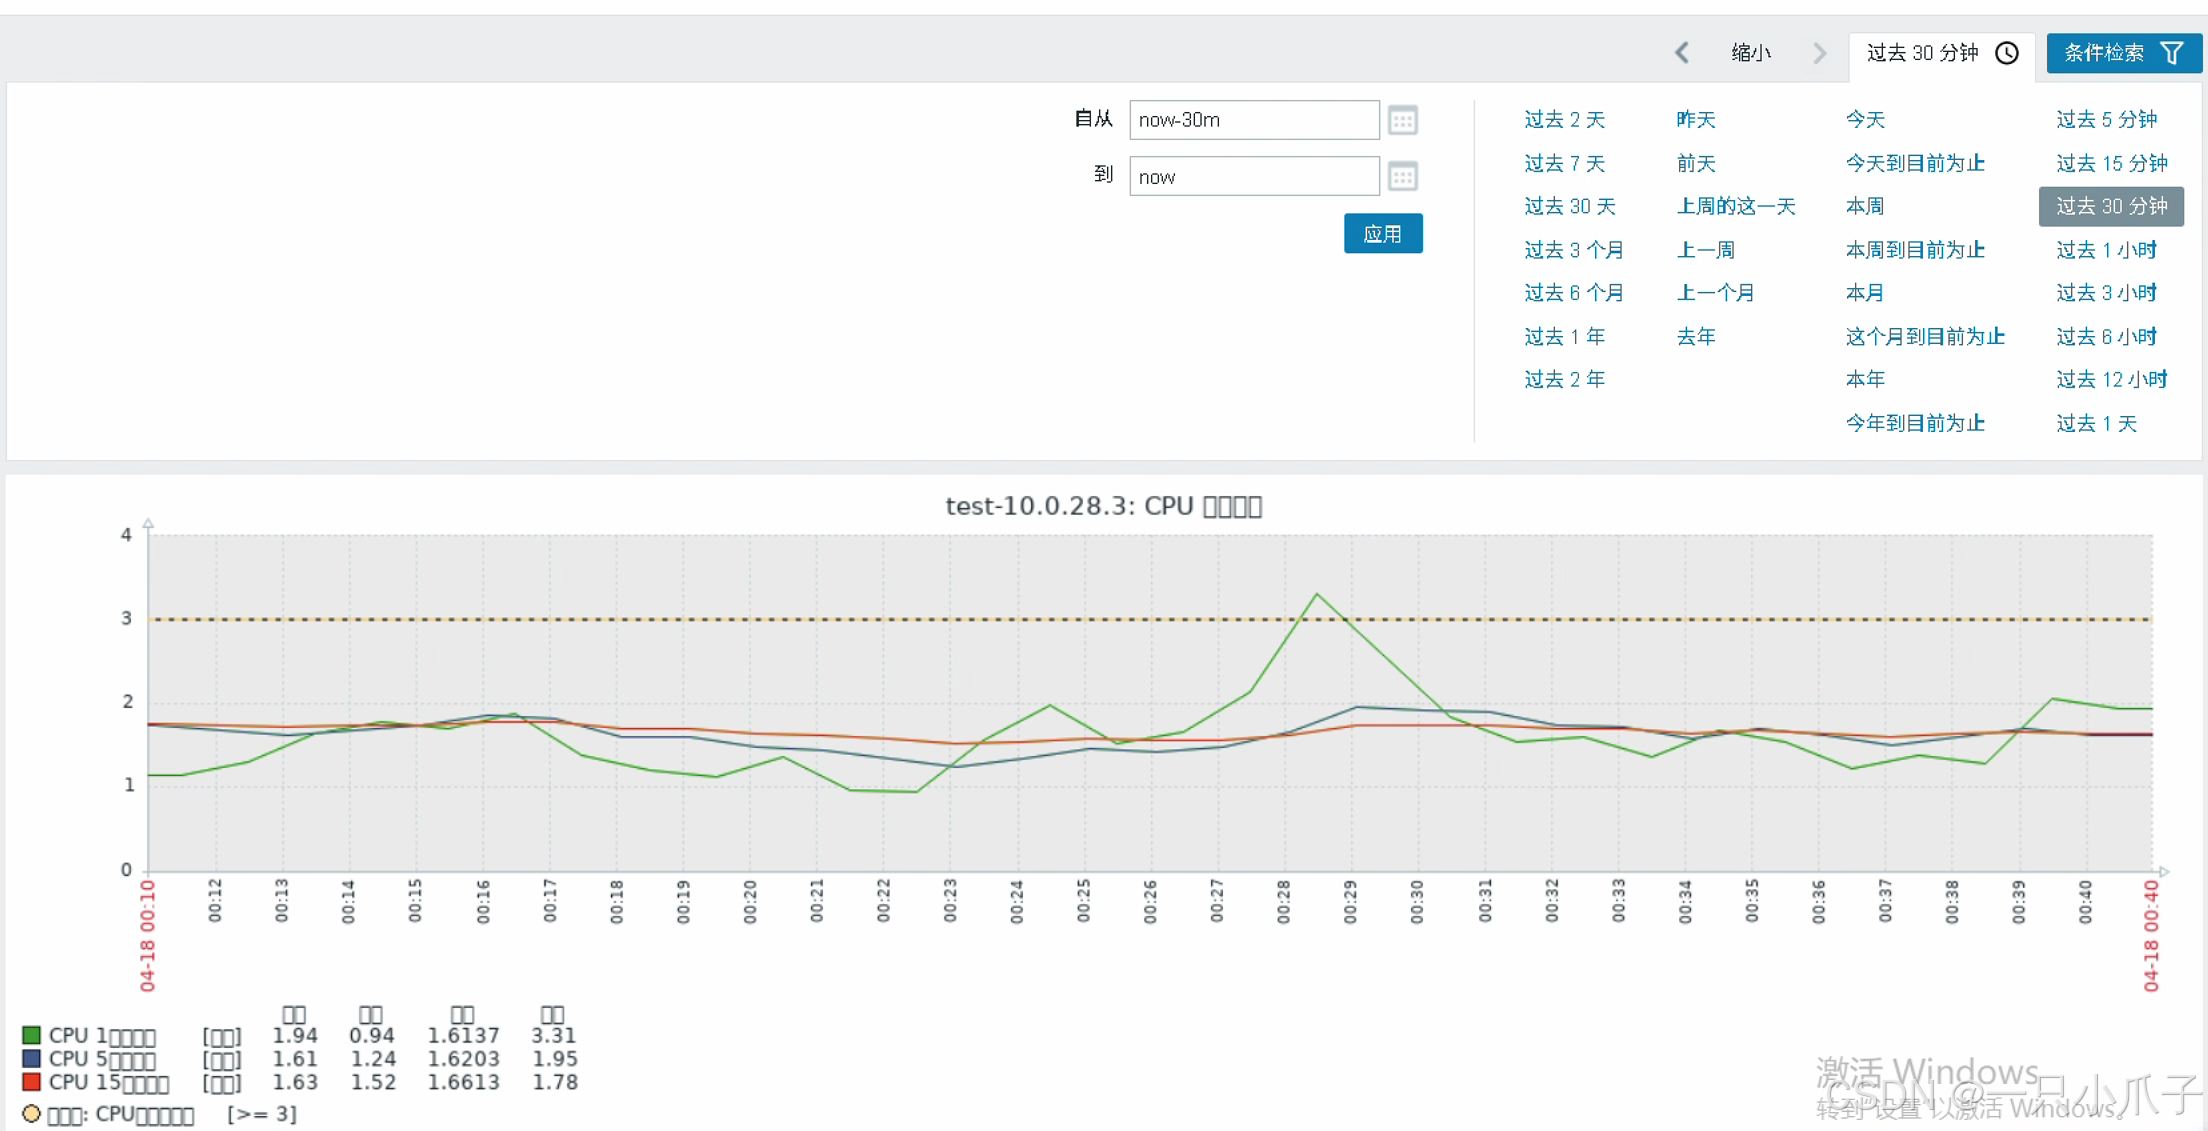Click the red CPU 15 legend swatch
This screenshot has width=2208, height=1131.
pos(31,1082)
